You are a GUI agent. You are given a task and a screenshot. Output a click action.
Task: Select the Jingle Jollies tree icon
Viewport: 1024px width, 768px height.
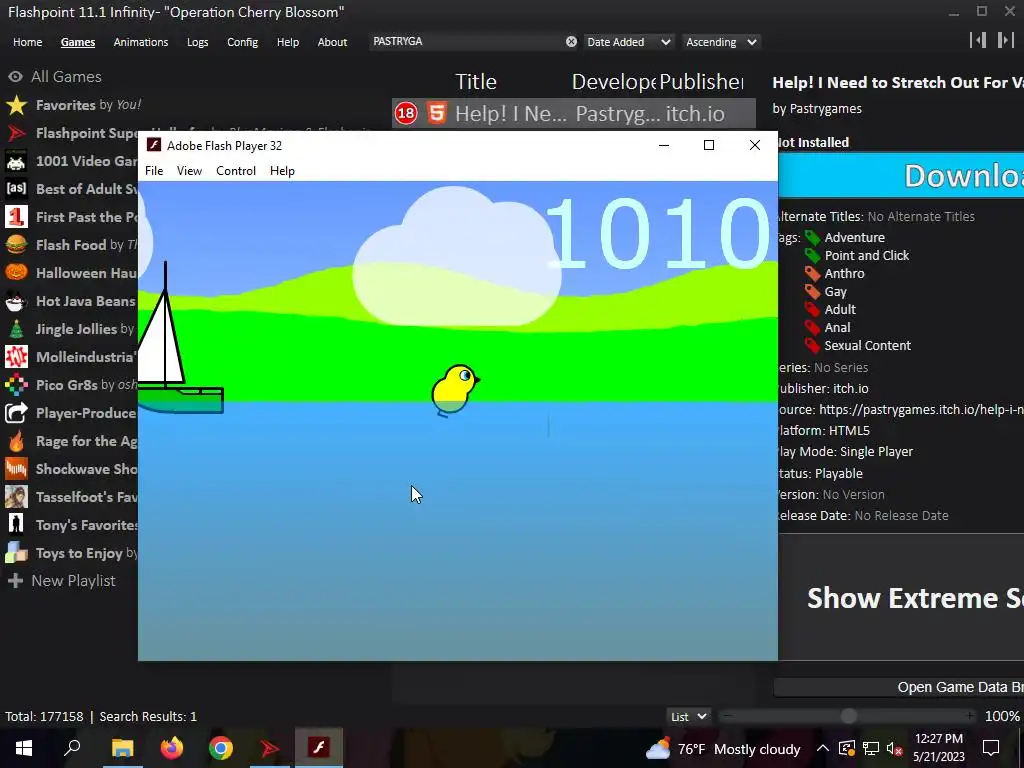(x=16, y=329)
